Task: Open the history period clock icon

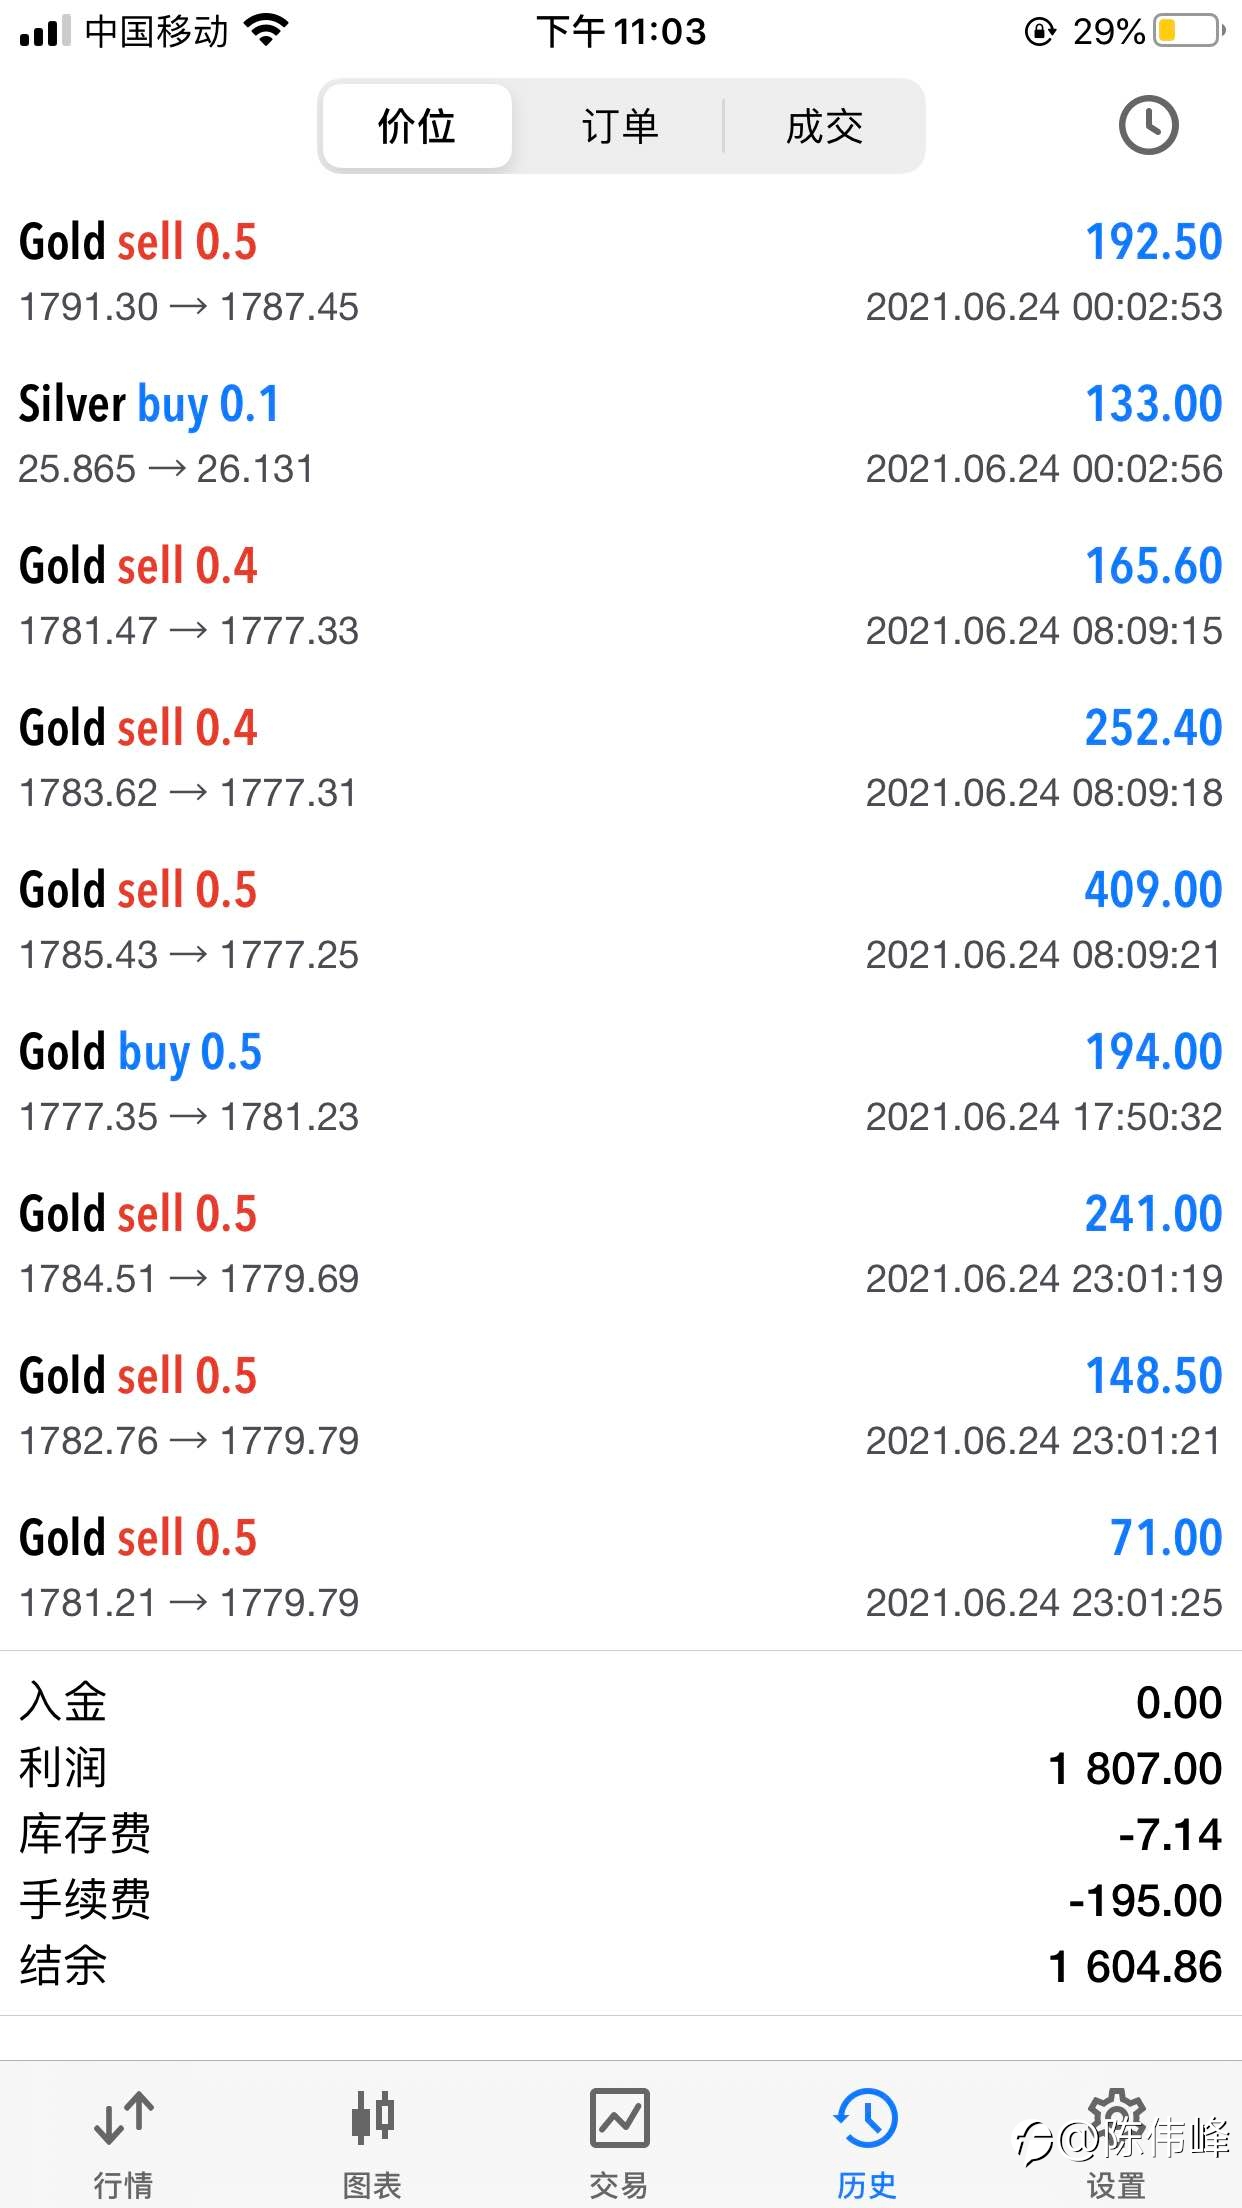Action: (1148, 125)
